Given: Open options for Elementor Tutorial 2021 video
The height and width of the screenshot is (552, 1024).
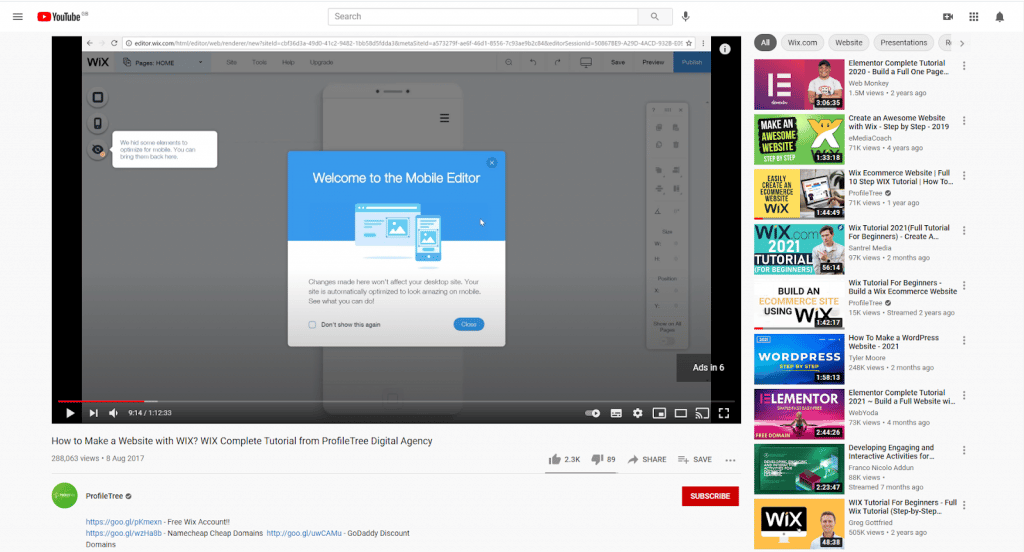Looking at the screenshot, I should pos(964,395).
